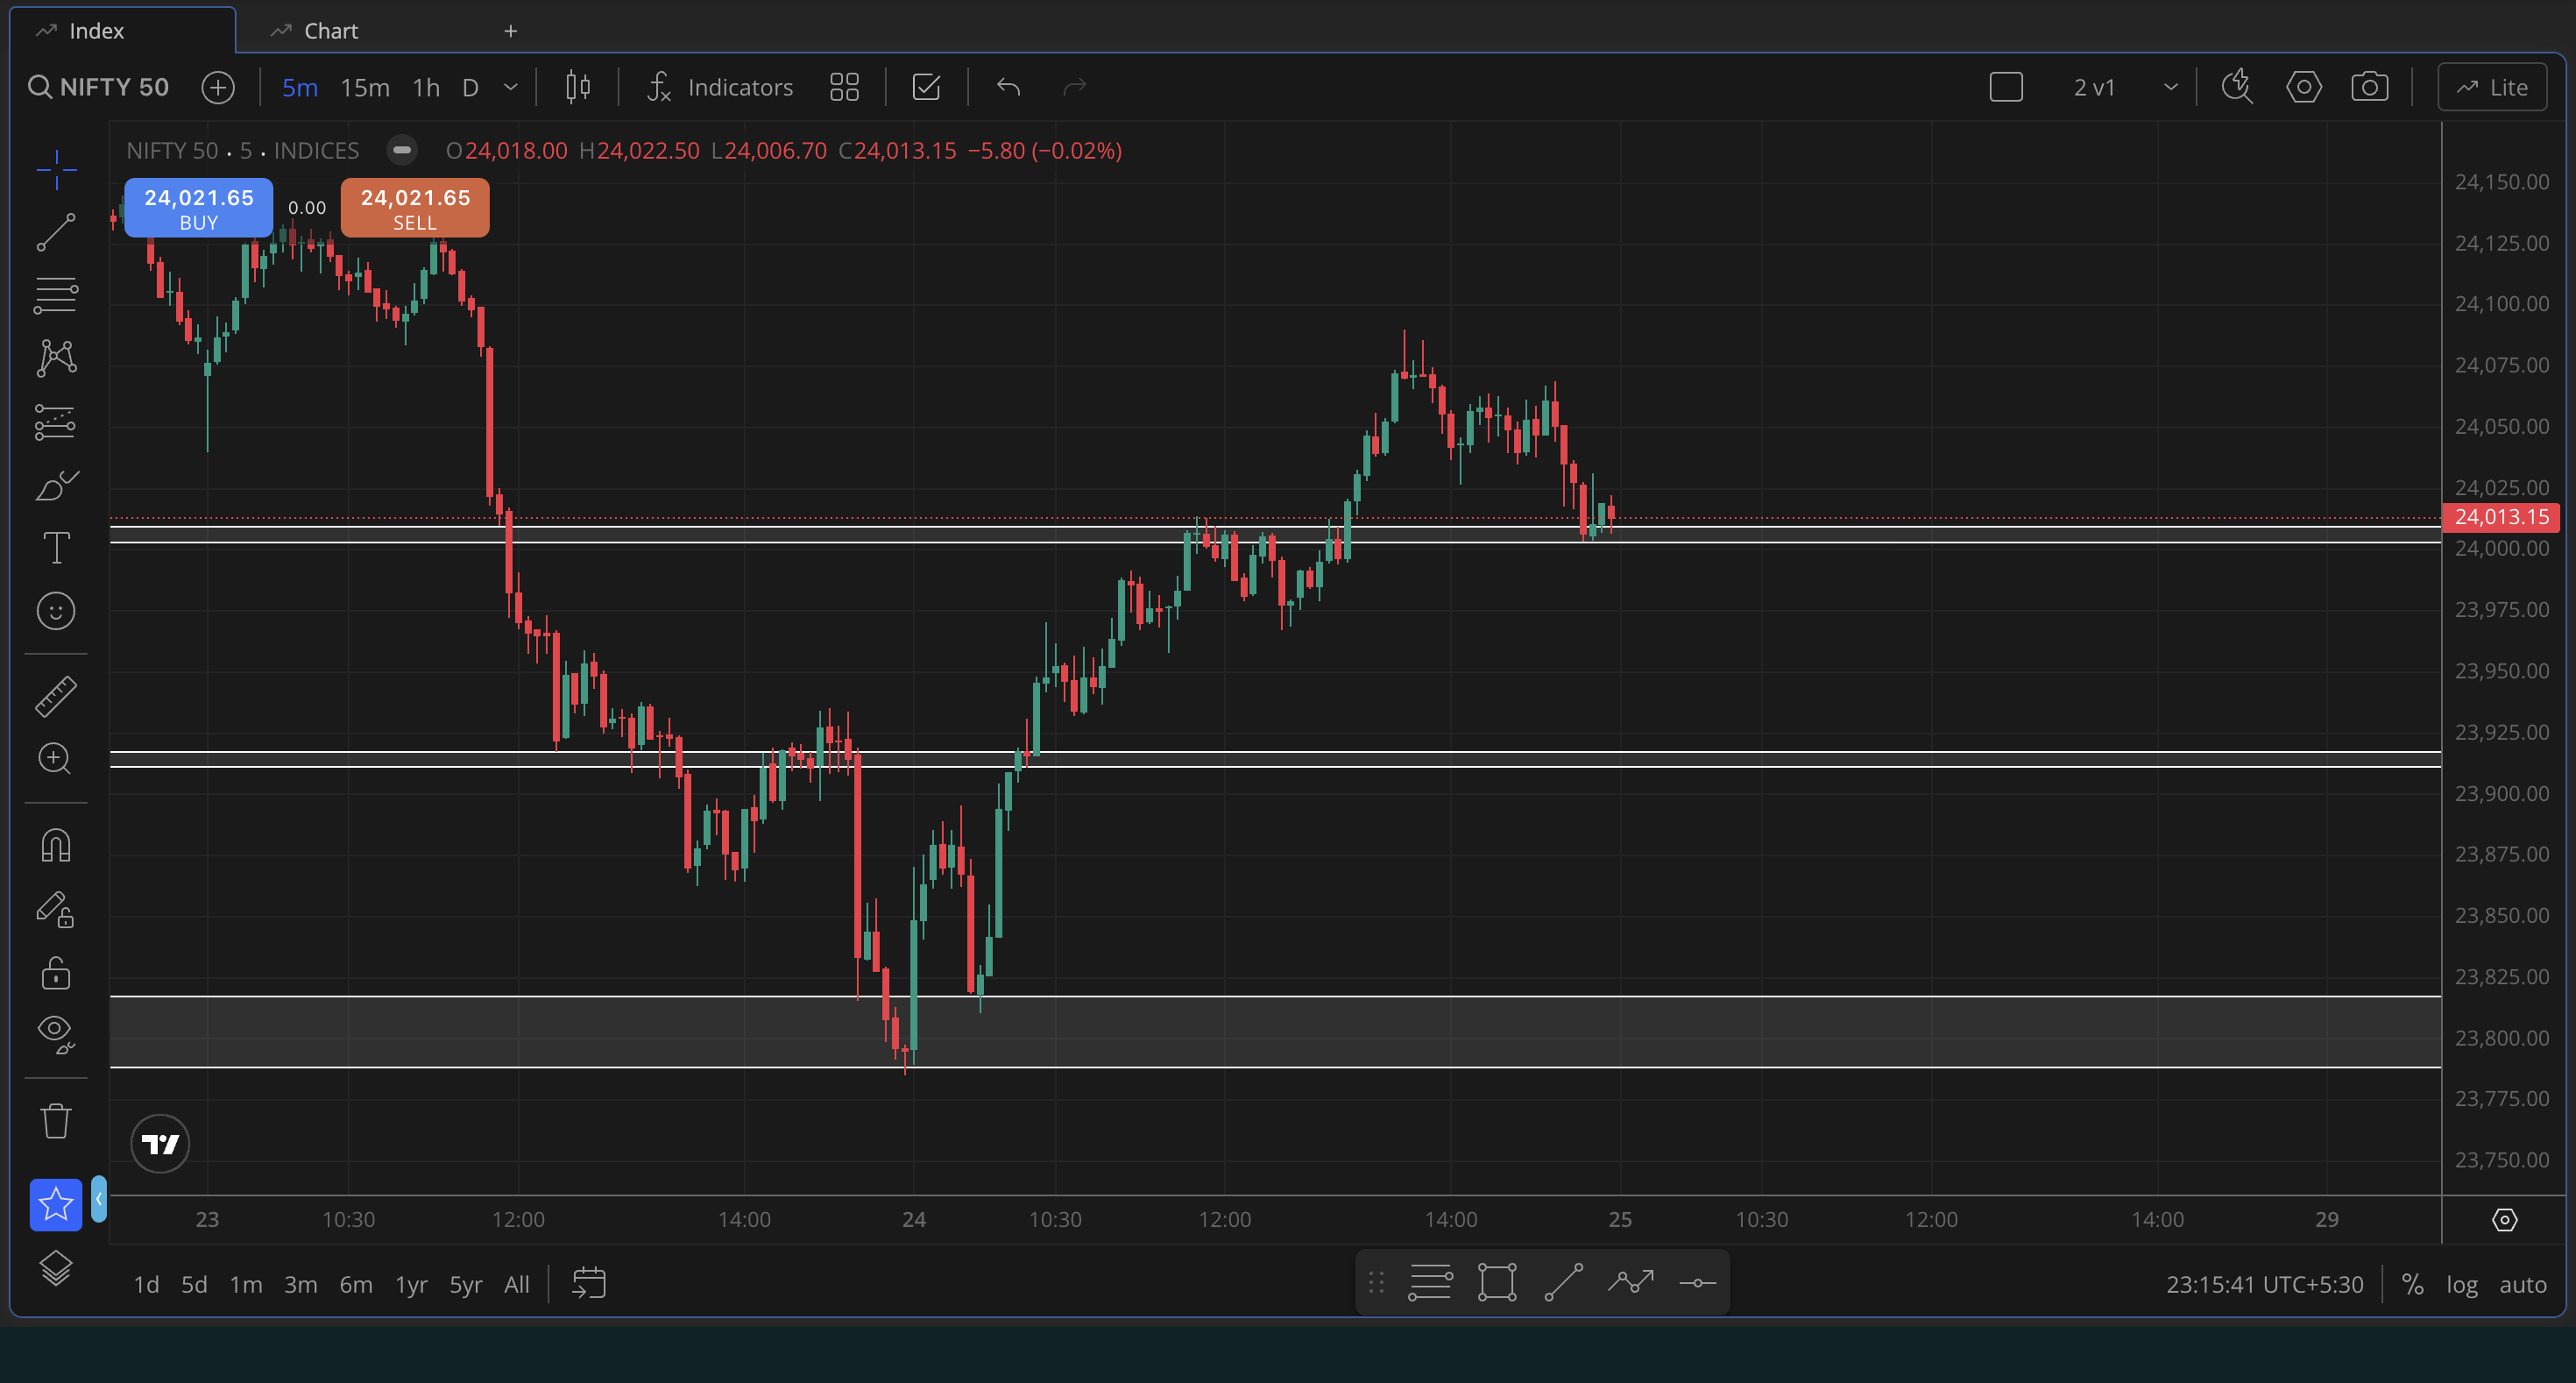
Task: Take a chart snapshot with camera icon
Action: (2370, 88)
